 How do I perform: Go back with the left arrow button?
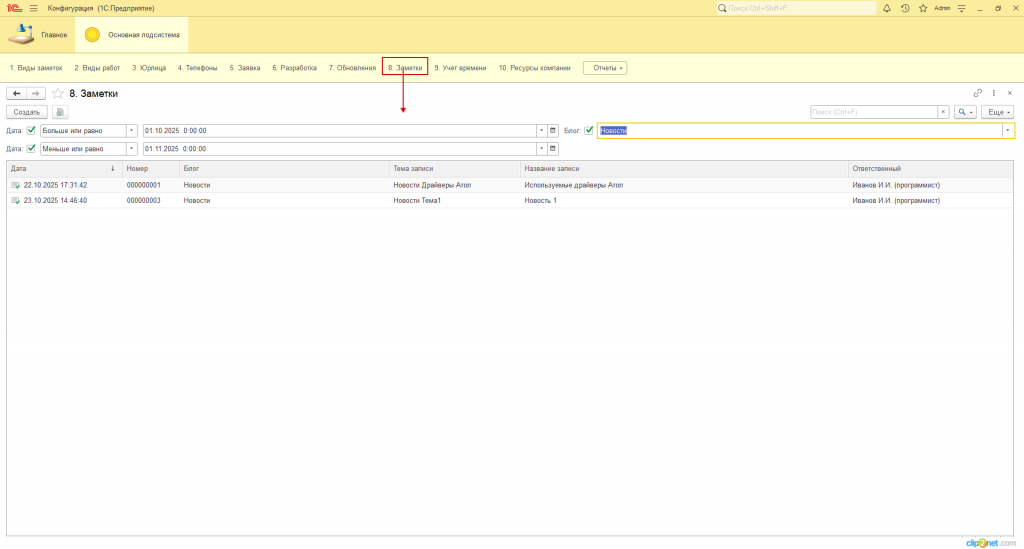pos(16,93)
